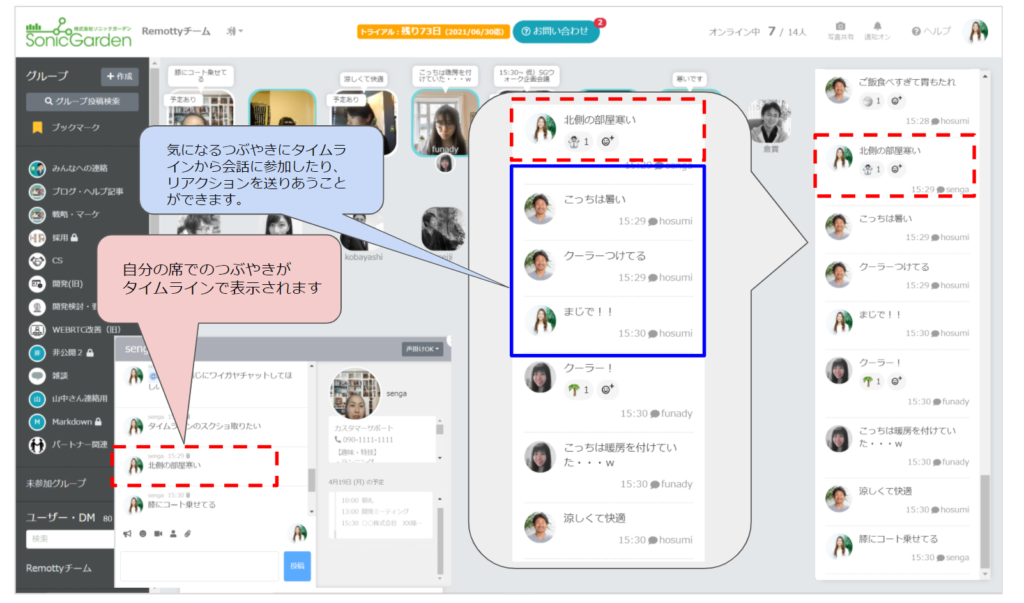Screen dimensions: 1024x603
Task: Click the グループ投稿検索 search button
Action: pyautogui.click(x=82, y=101)
